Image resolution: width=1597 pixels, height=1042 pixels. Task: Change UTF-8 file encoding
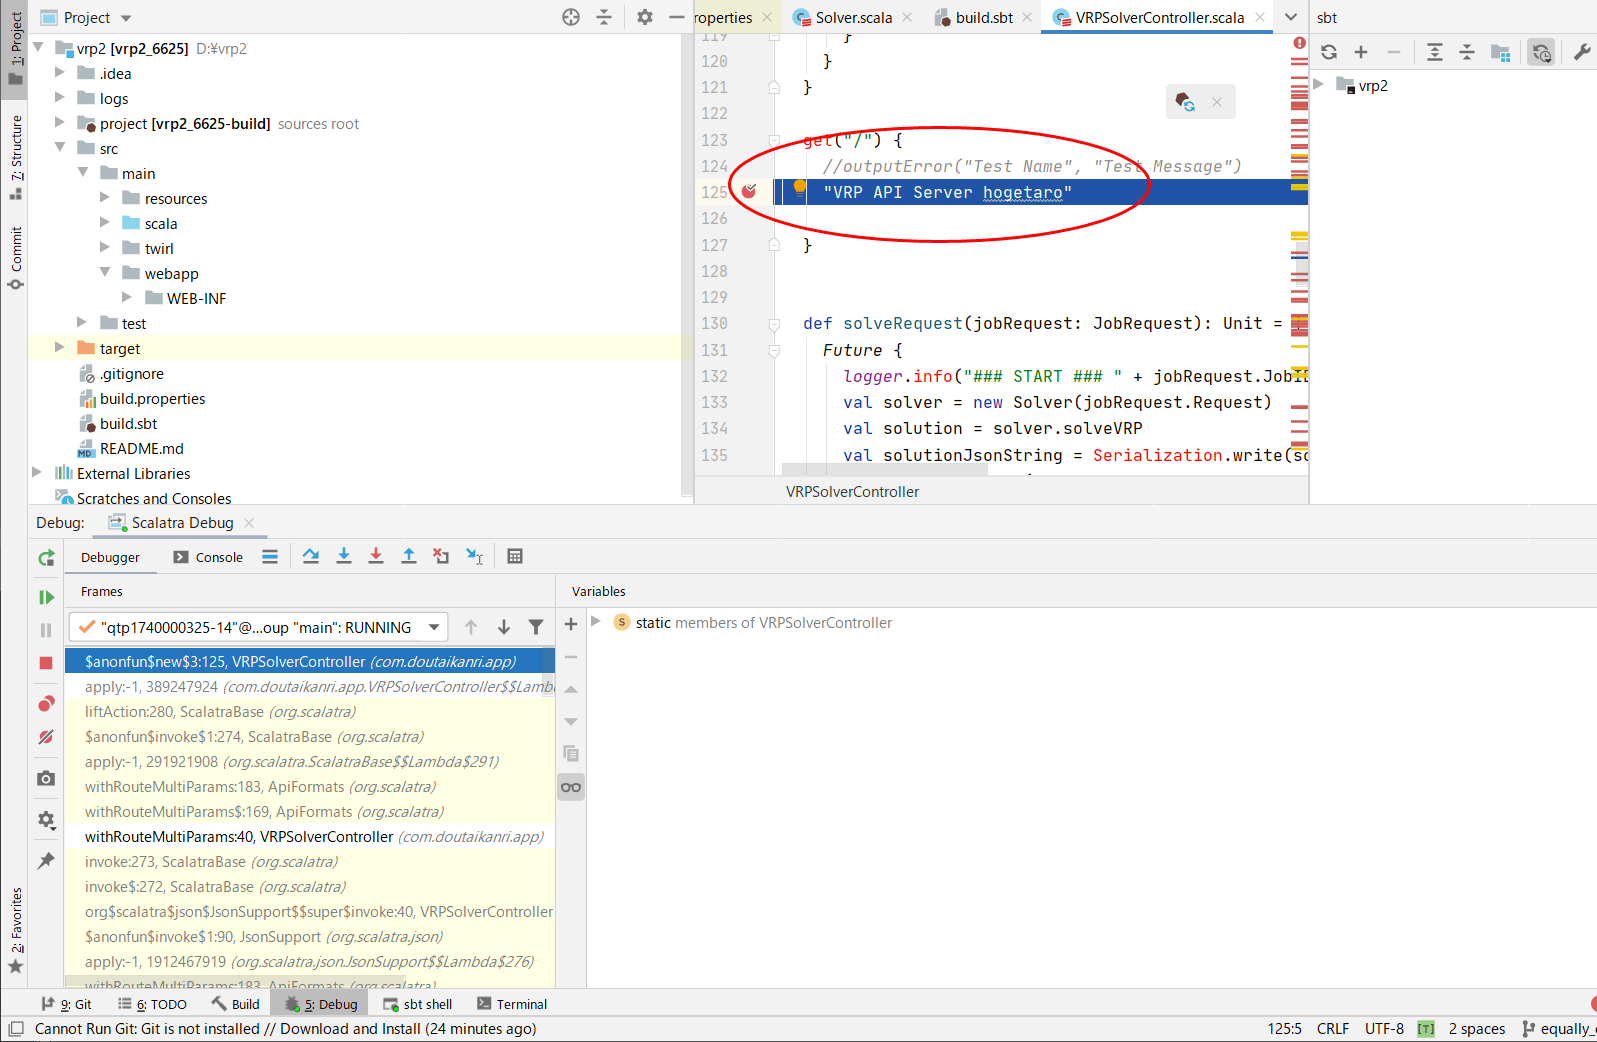point(1384,1029)
